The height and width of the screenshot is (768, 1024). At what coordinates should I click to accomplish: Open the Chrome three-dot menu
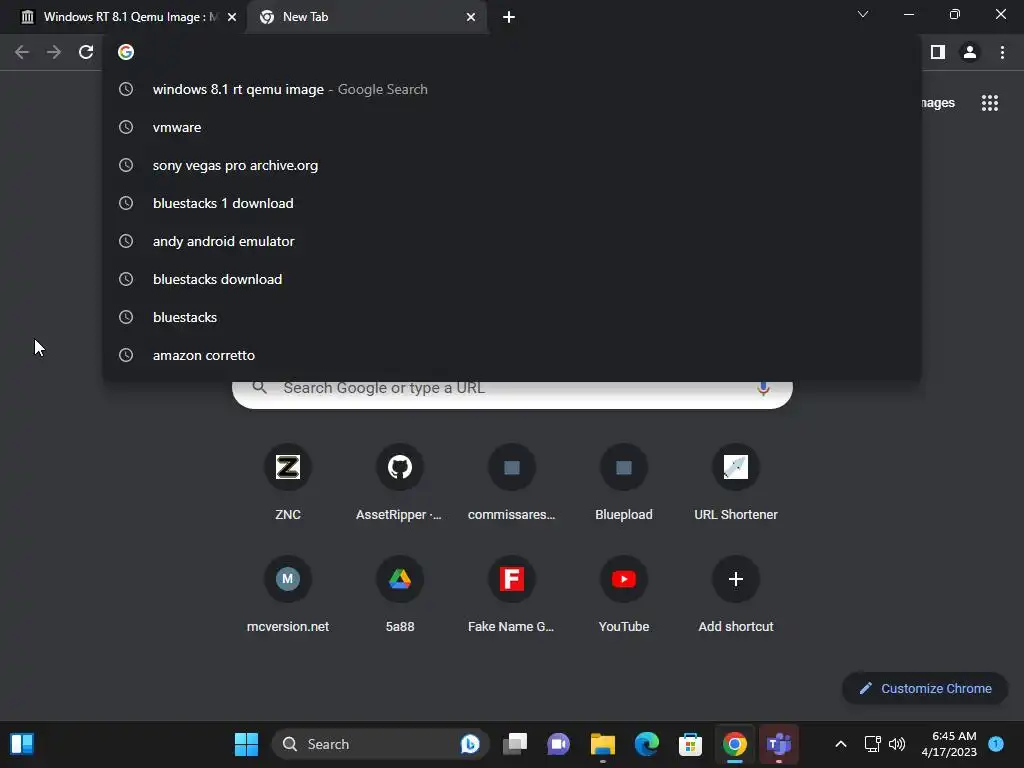tap(1002, 52)
